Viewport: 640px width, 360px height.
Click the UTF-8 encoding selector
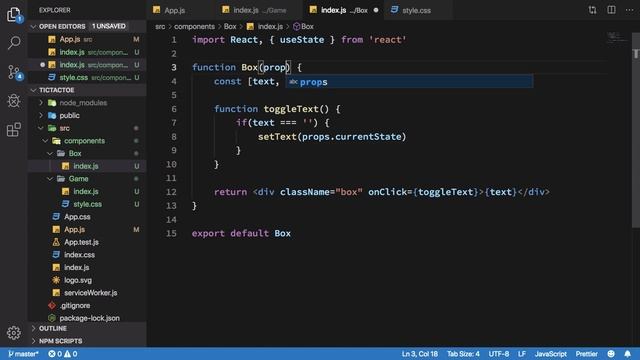pyautogui.click(x=499, y=354)
